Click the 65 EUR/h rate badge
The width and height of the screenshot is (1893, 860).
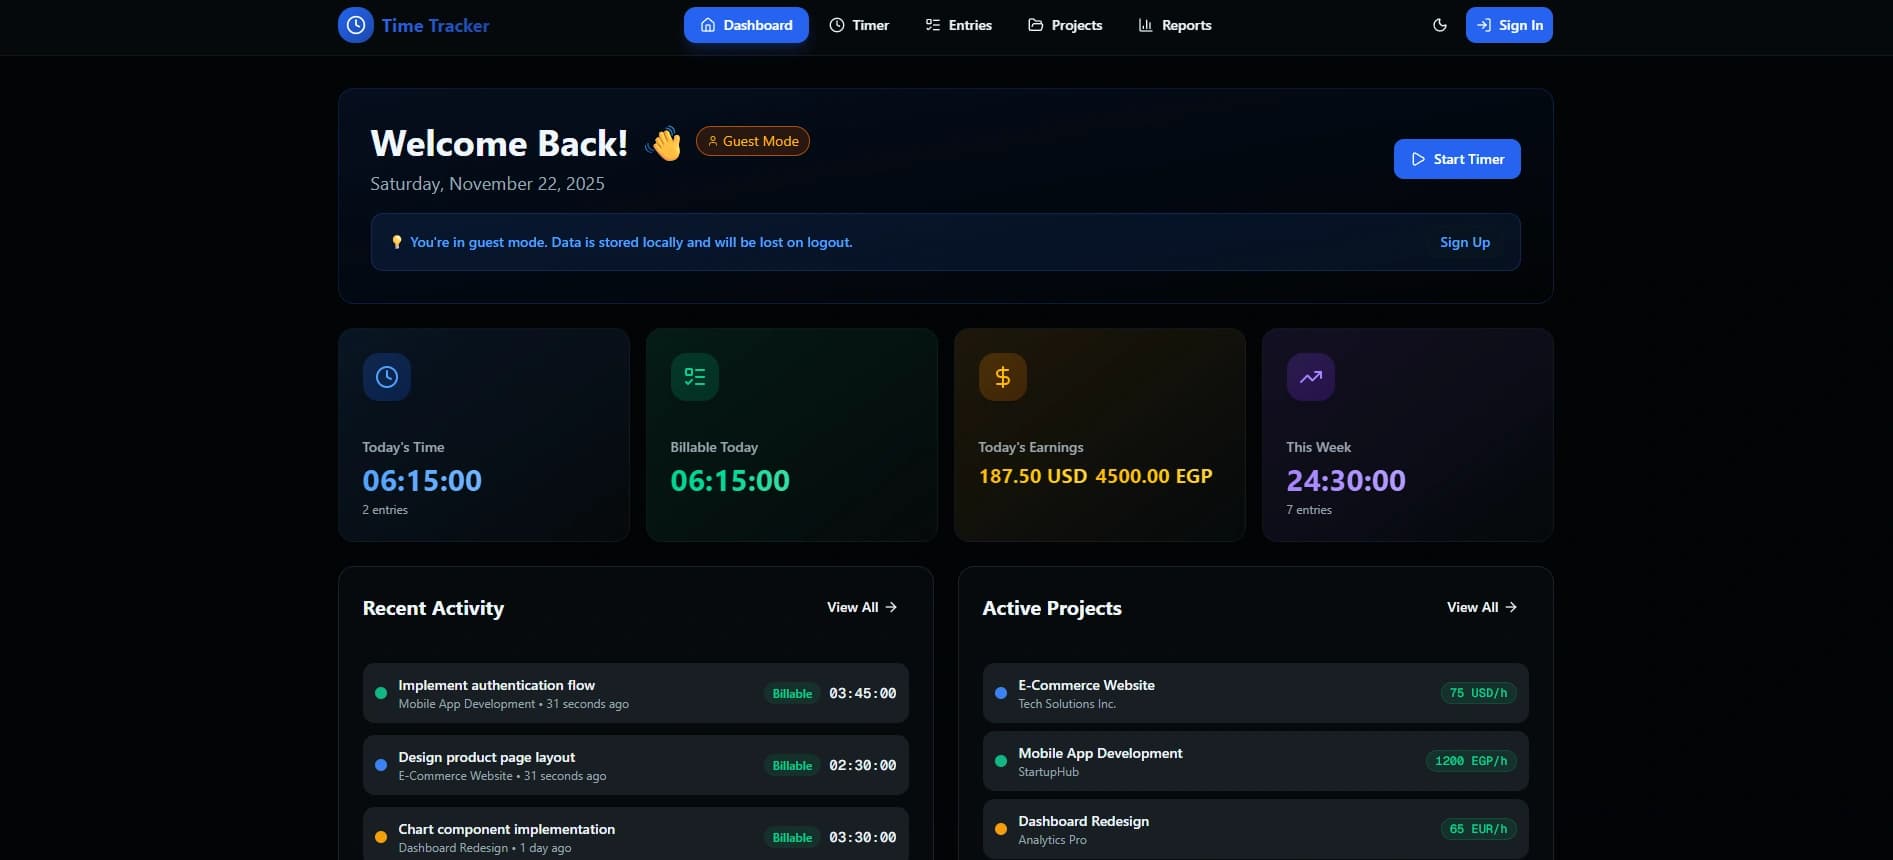1478,829
